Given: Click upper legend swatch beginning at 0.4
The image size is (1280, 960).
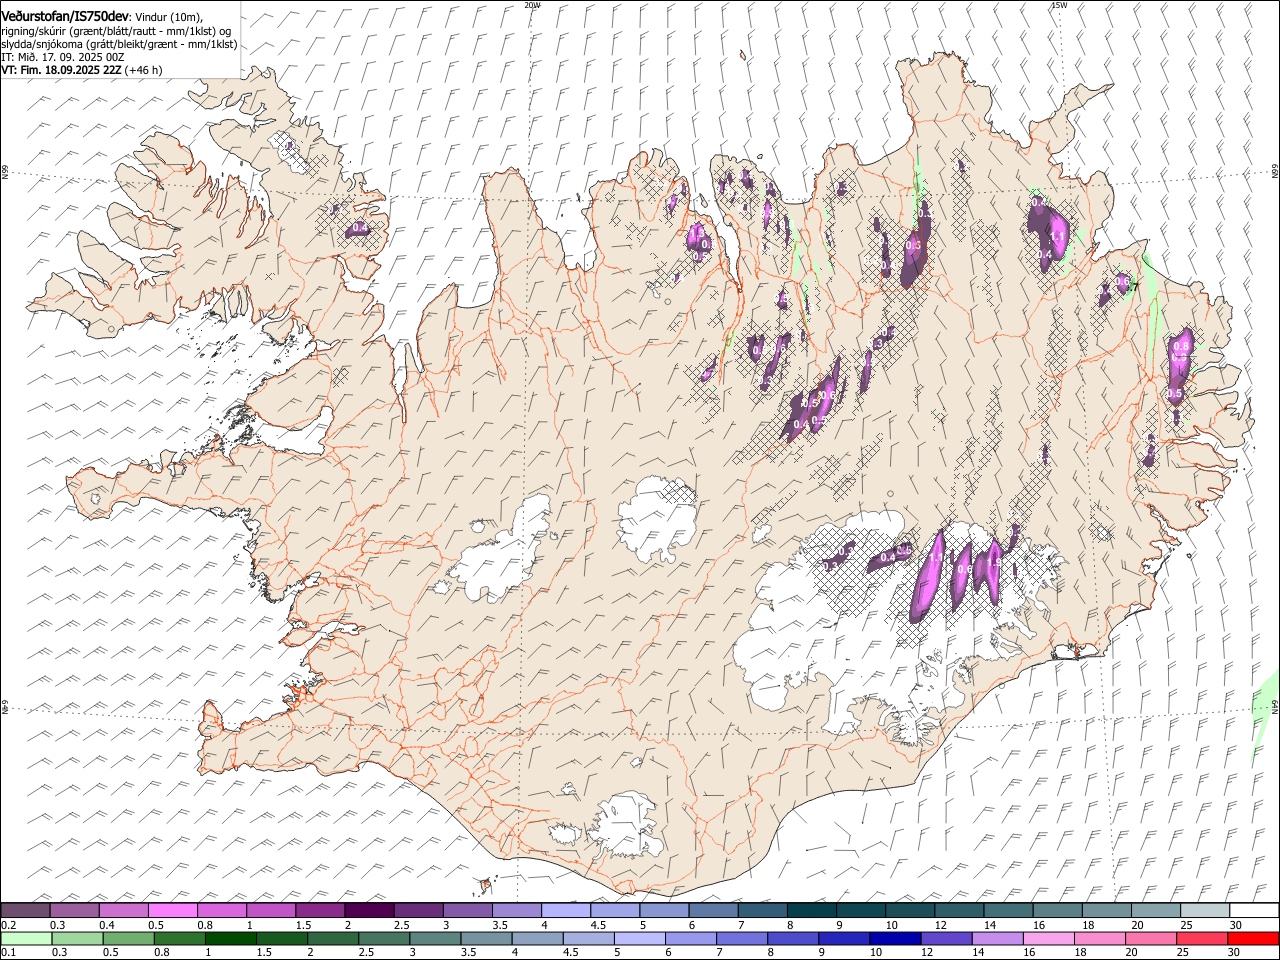Looking at the screenshot, I should click(x=123, y=910).
